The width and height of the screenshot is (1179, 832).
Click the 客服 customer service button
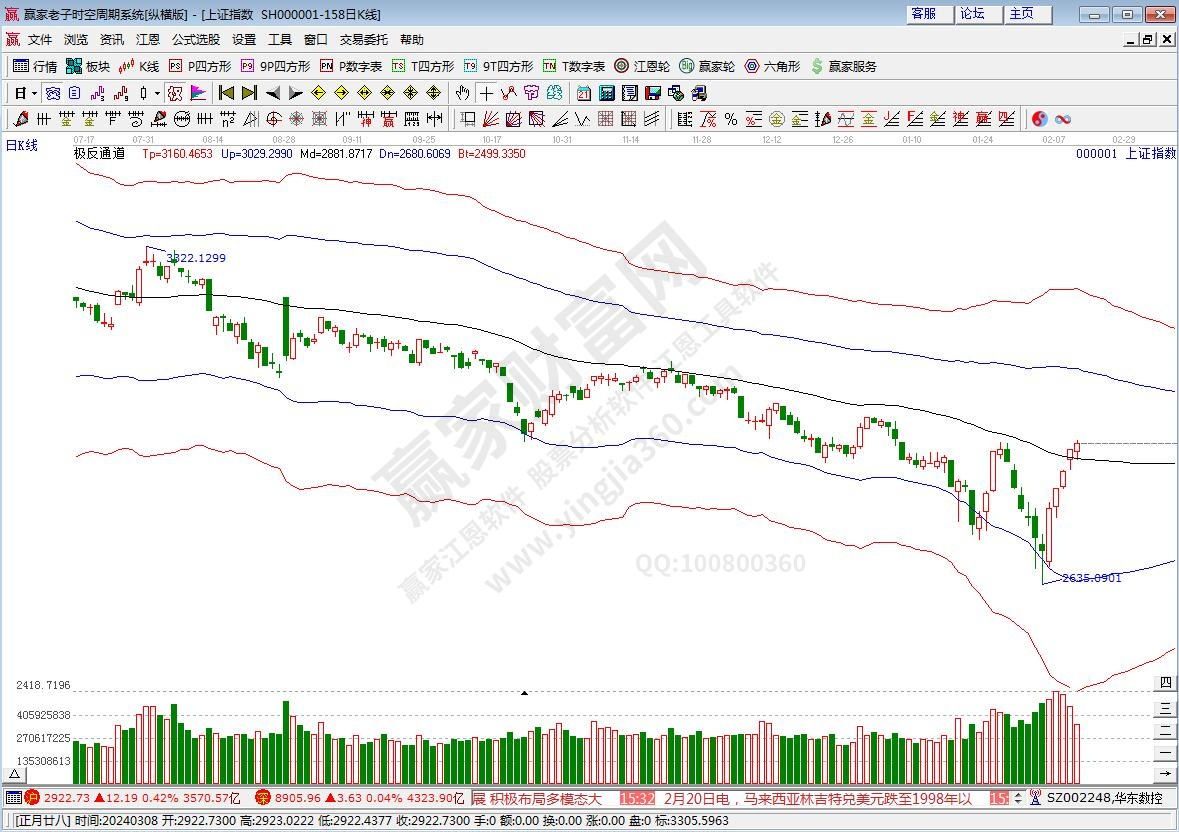click(924, 14)
